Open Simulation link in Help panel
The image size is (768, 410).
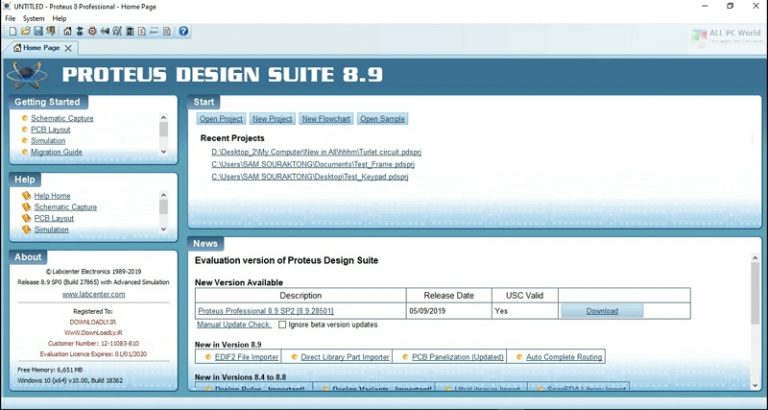[51, 229]
